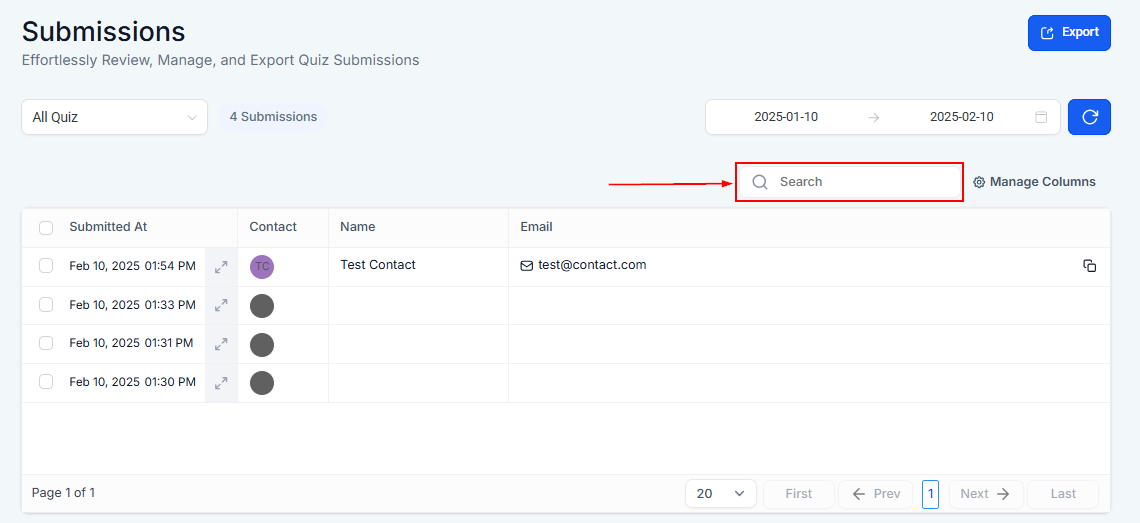
Task: Expand the 01:54 PM submission details
Action: pyautogui.click(x=221, y=267)
